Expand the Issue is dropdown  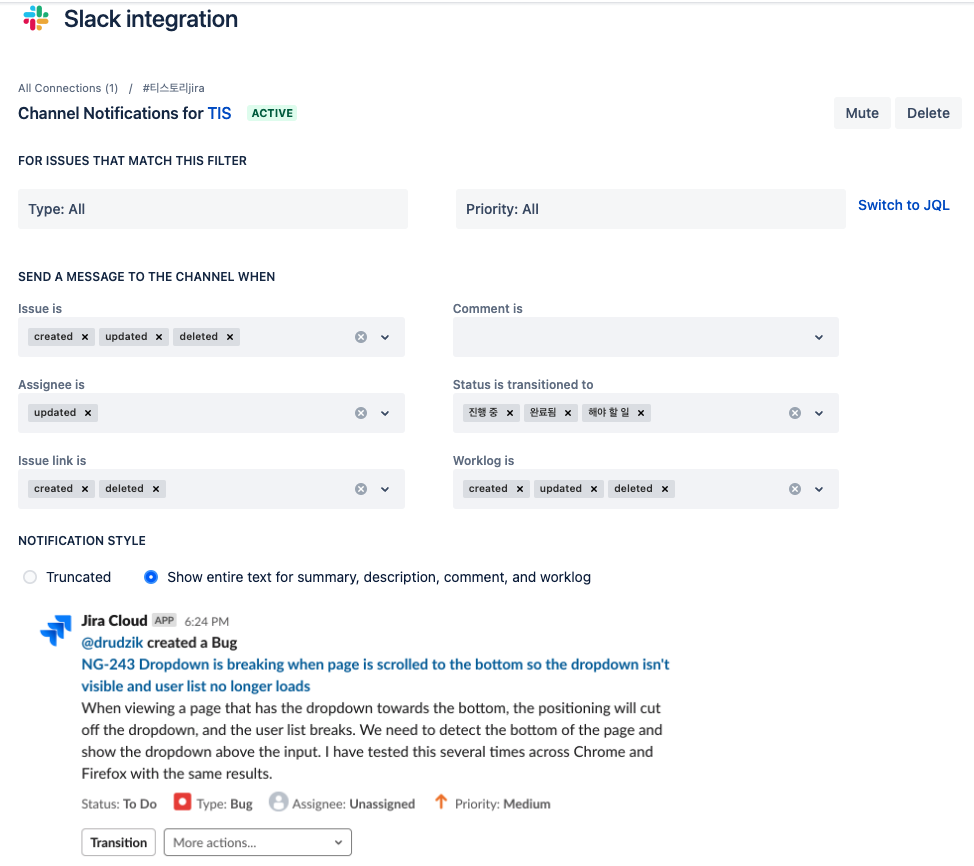click(x=385, y=337)
